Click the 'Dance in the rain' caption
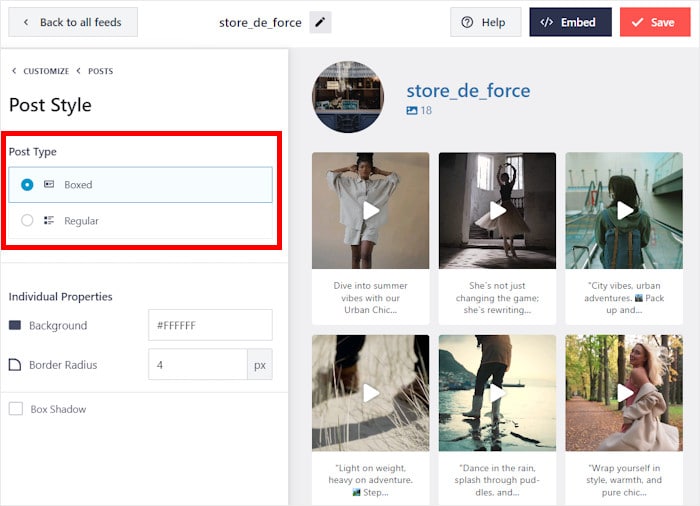700x506 pixels. (497, 480)
